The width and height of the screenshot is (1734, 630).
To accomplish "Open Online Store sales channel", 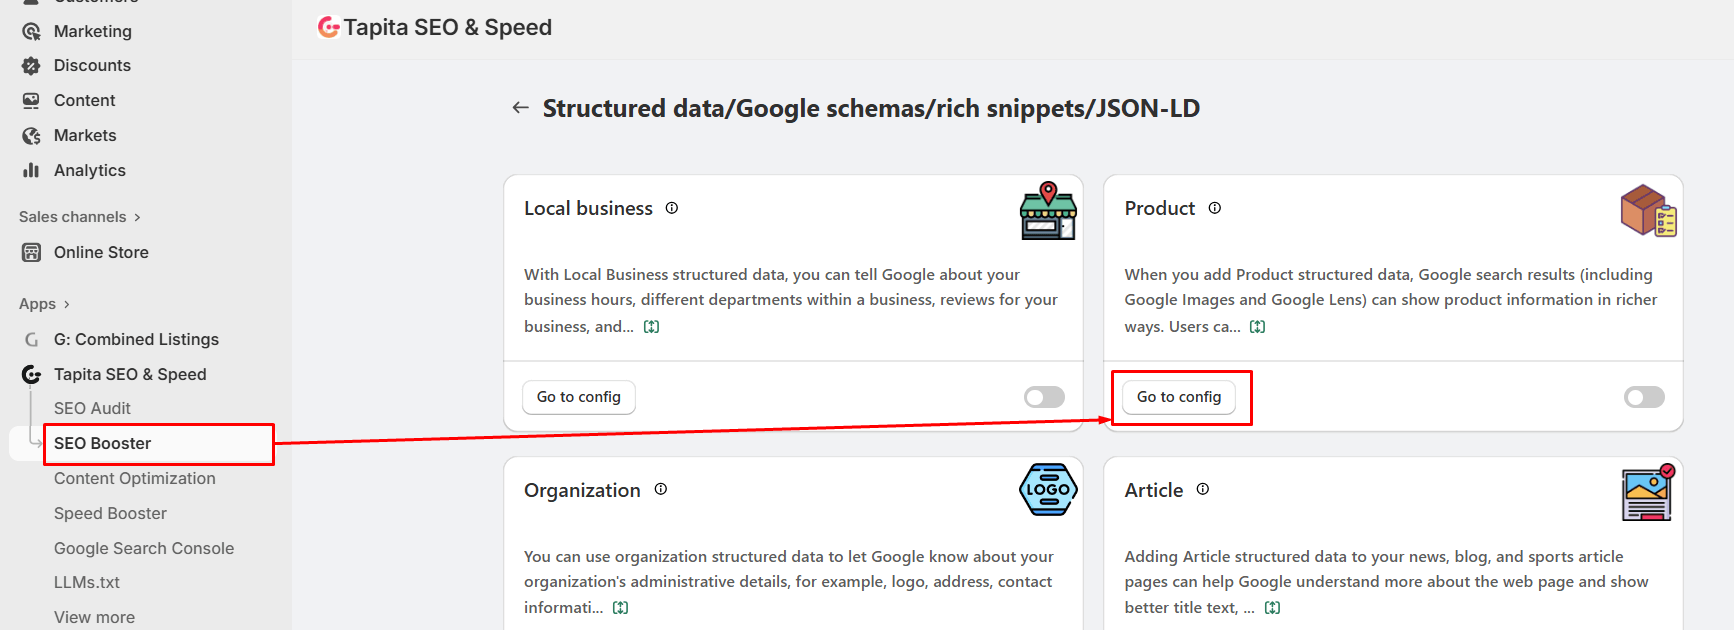I will tap(101, 253).
